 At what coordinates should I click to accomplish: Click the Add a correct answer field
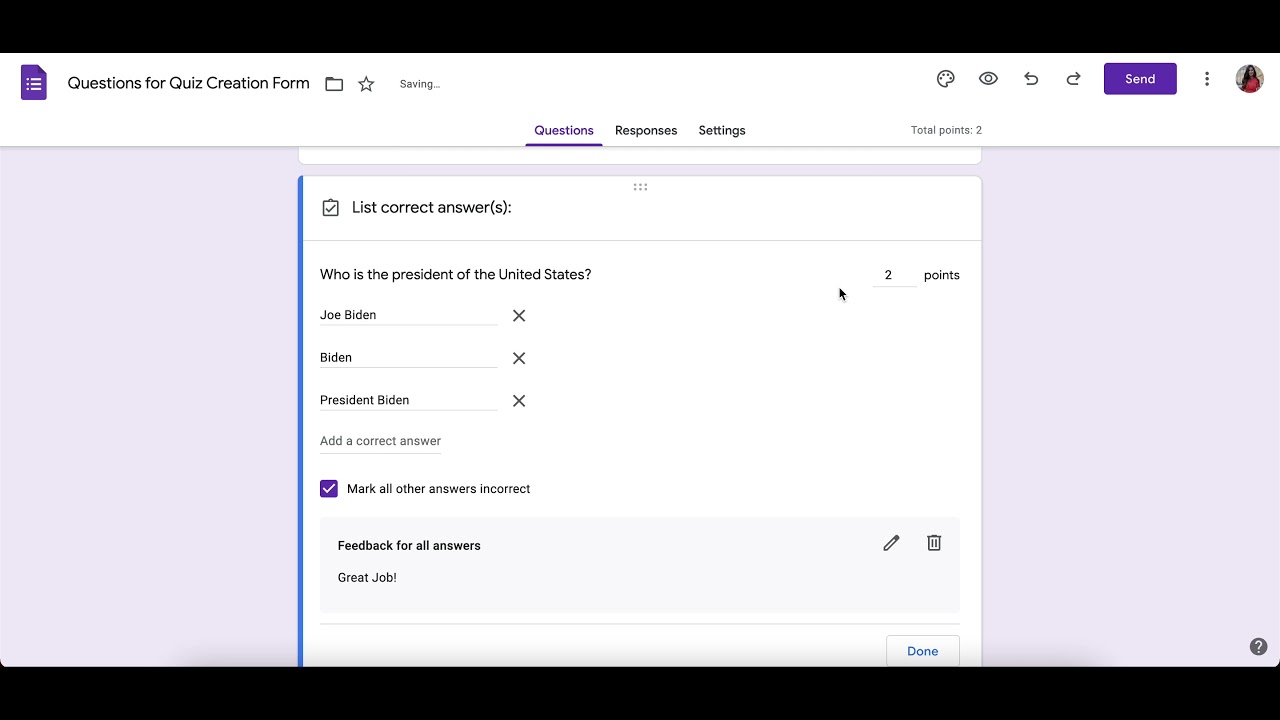click(380, 441)
